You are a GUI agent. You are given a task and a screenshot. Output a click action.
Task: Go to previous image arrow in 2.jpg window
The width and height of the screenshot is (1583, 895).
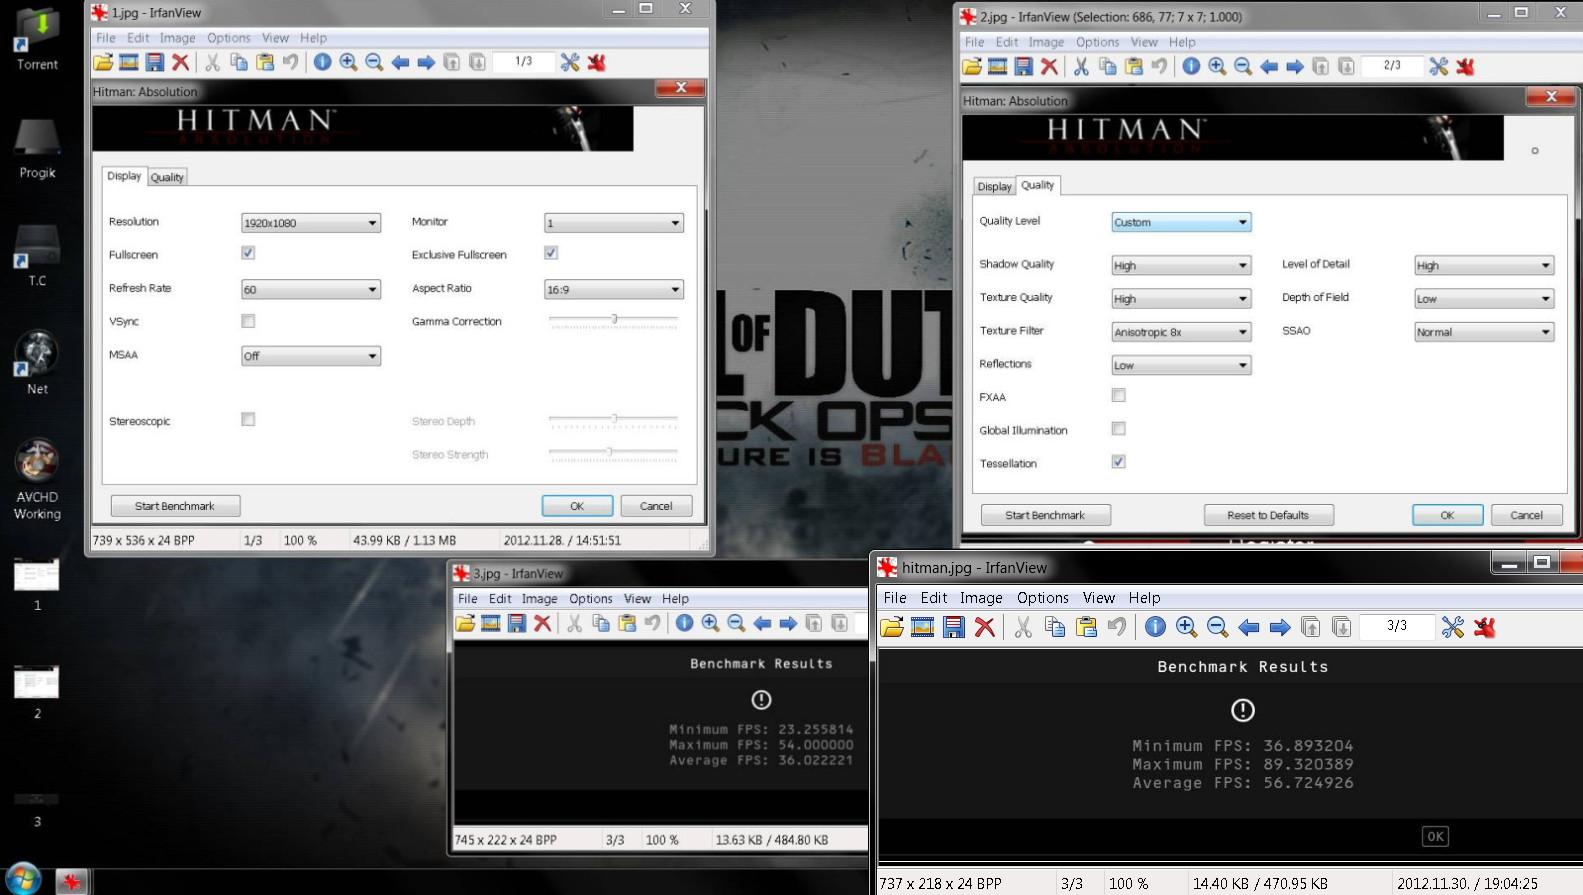click(1269, 66)
